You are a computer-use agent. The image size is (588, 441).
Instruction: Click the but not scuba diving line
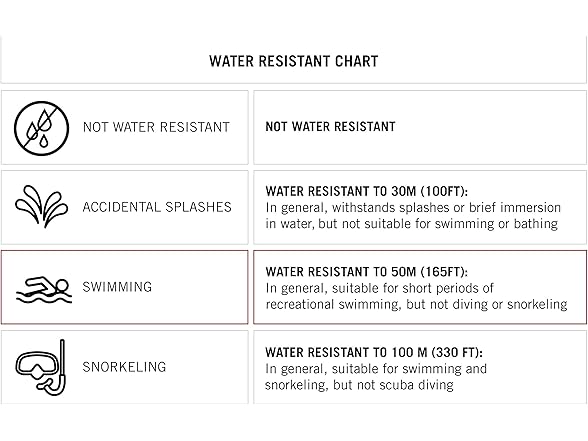[x=359, y=385]
